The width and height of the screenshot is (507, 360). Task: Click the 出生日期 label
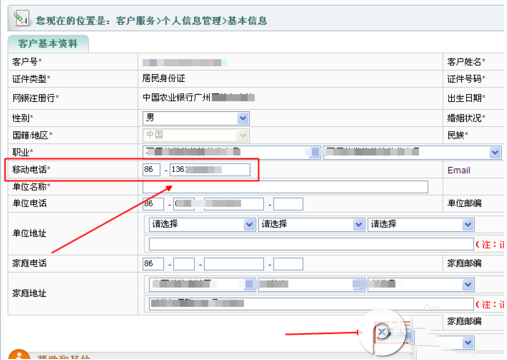click(x=466, y=98)
